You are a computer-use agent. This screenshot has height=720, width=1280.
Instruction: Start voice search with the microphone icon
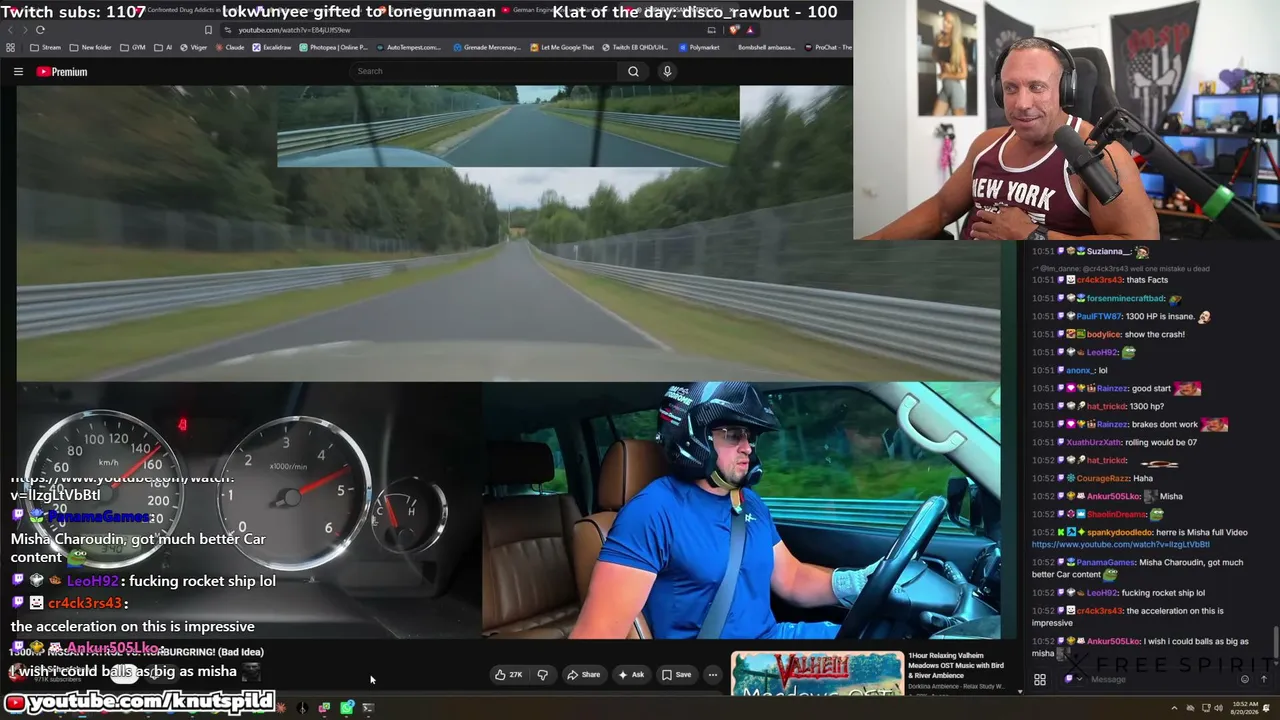[667, 71]
